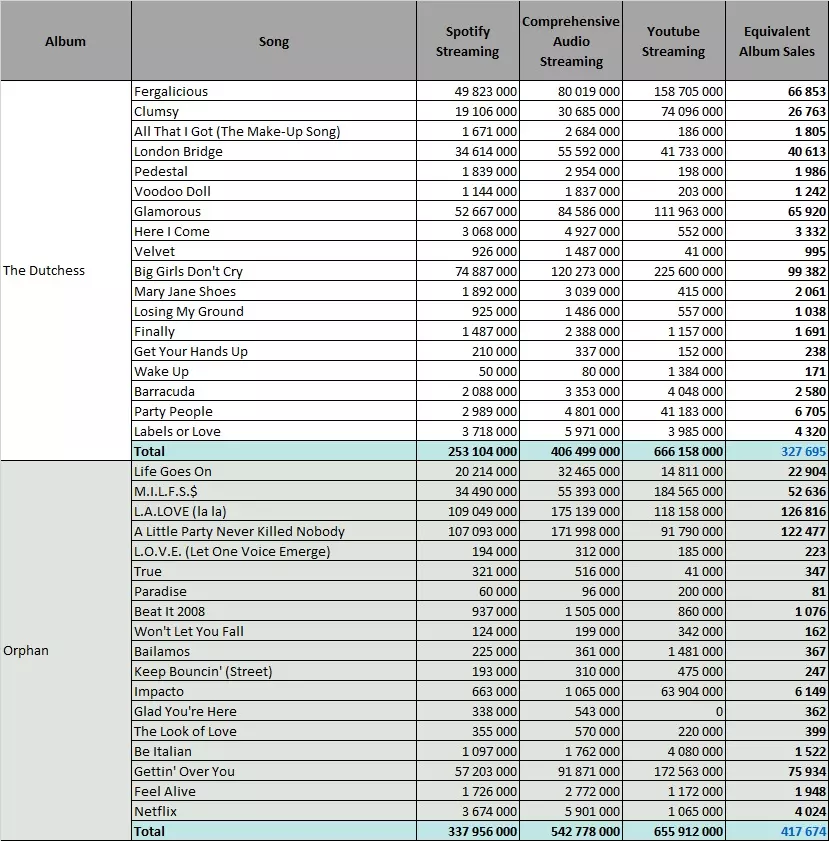
Task: Select Youtube total 655 912 000
Action: click(673, 831)
